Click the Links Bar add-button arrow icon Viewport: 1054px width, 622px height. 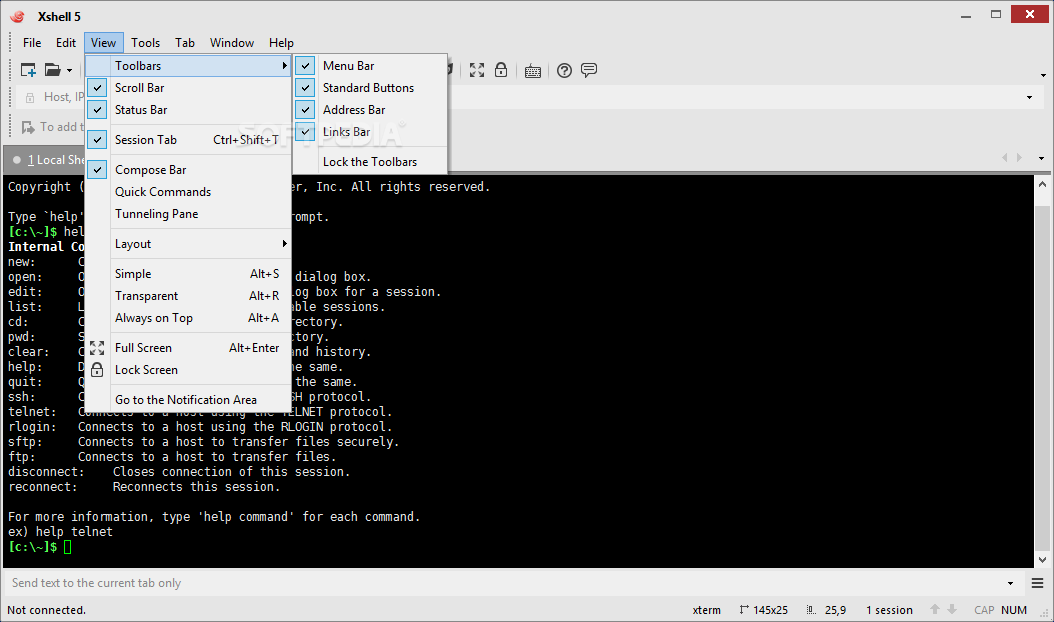(28, 127)
